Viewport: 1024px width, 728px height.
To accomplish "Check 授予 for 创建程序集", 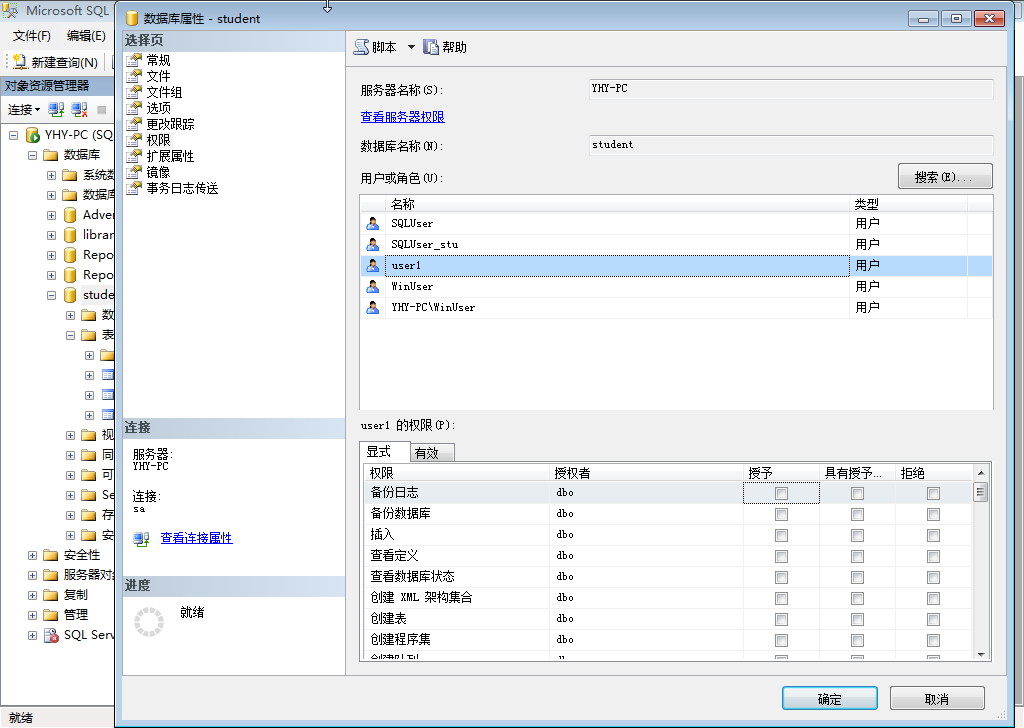I will tap(781, 640).
